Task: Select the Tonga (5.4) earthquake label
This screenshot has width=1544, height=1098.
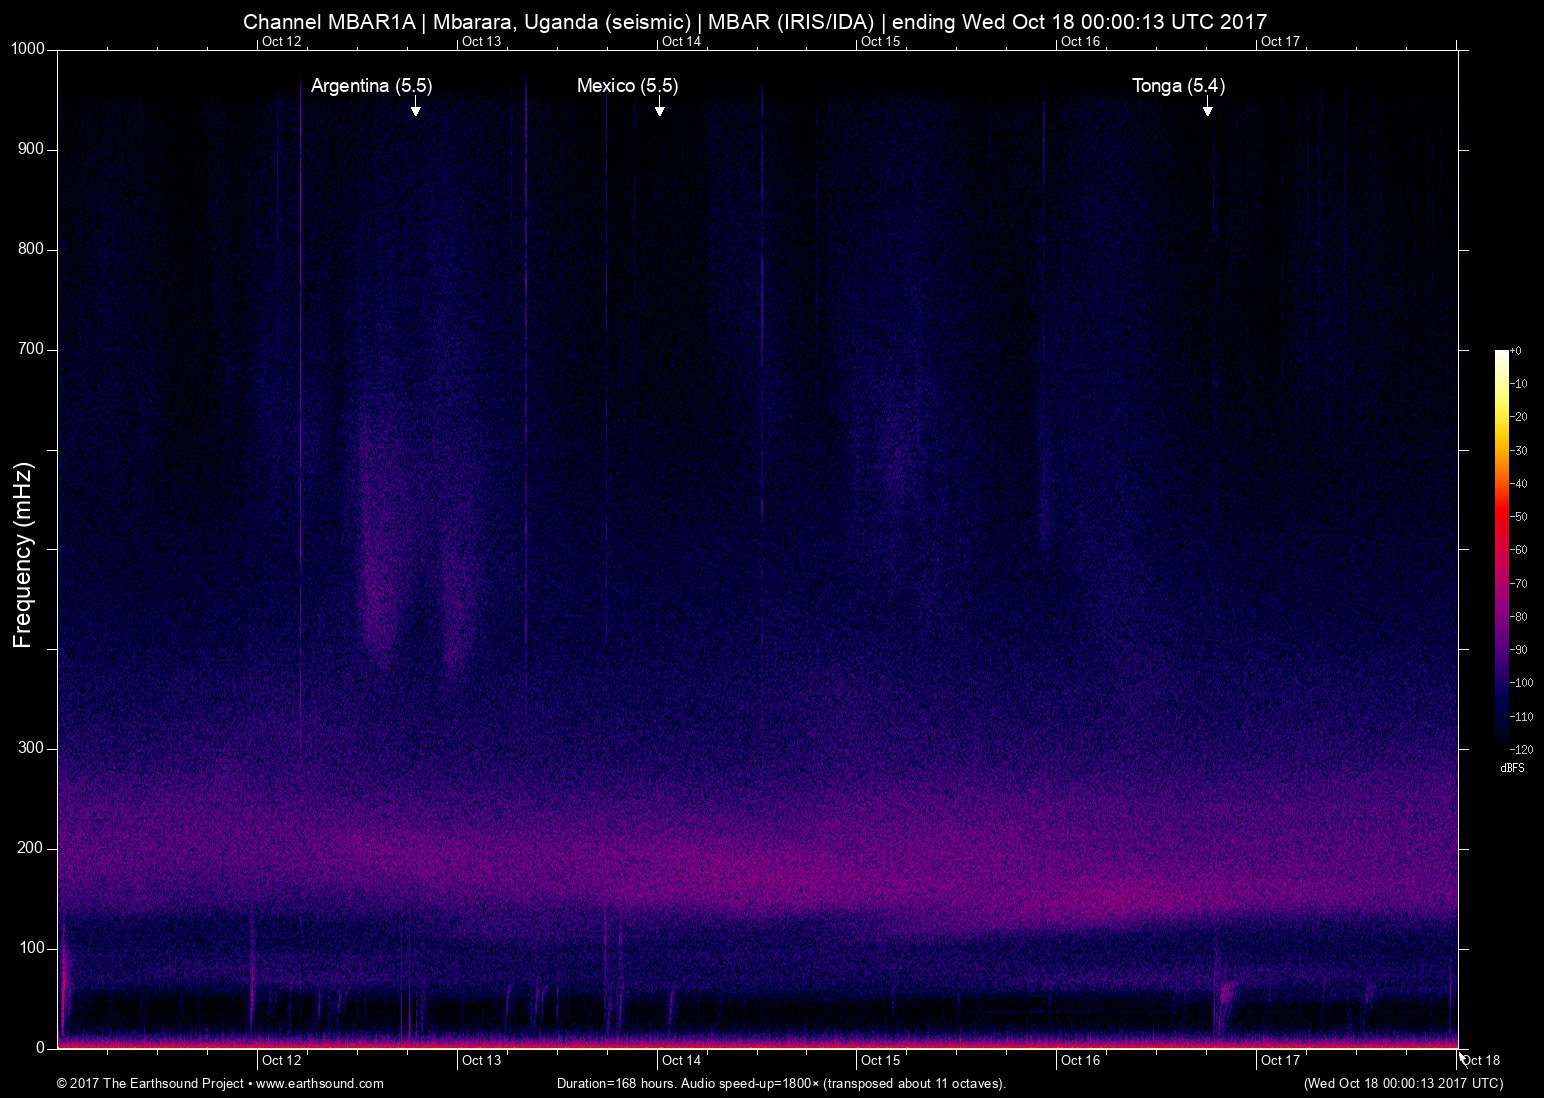Action: [x=1178, y=86]
